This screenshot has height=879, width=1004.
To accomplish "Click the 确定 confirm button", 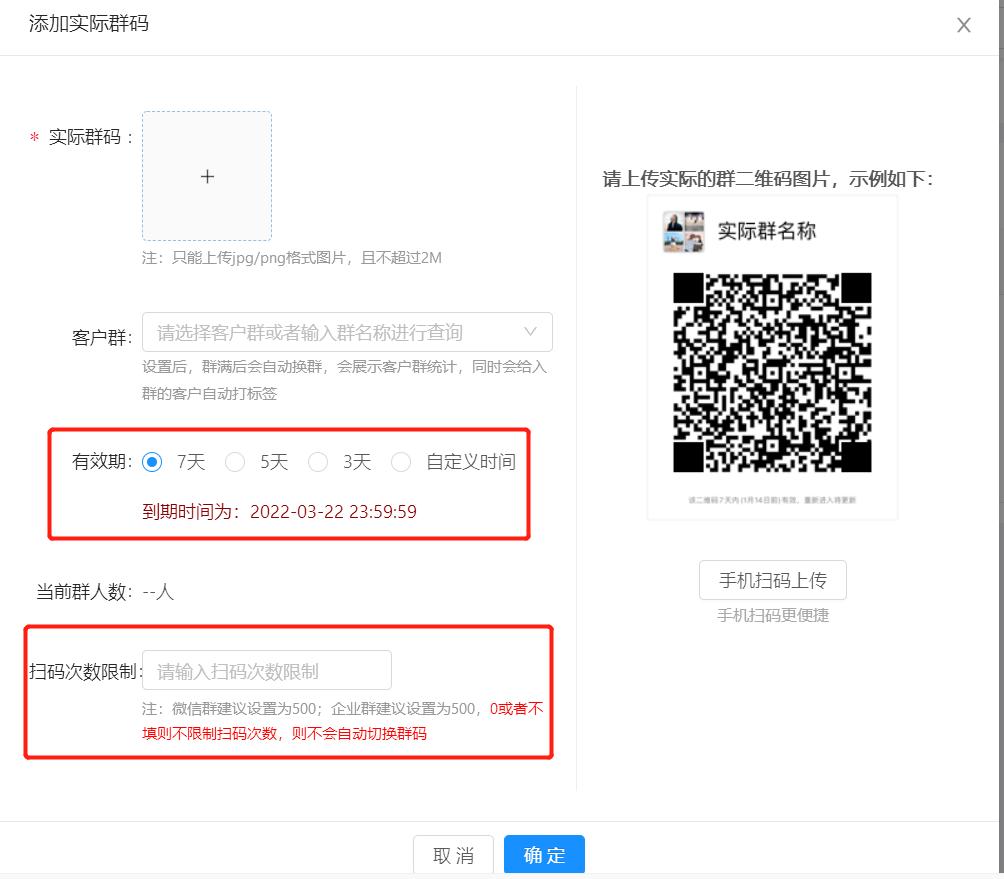I will coord(544,855).
